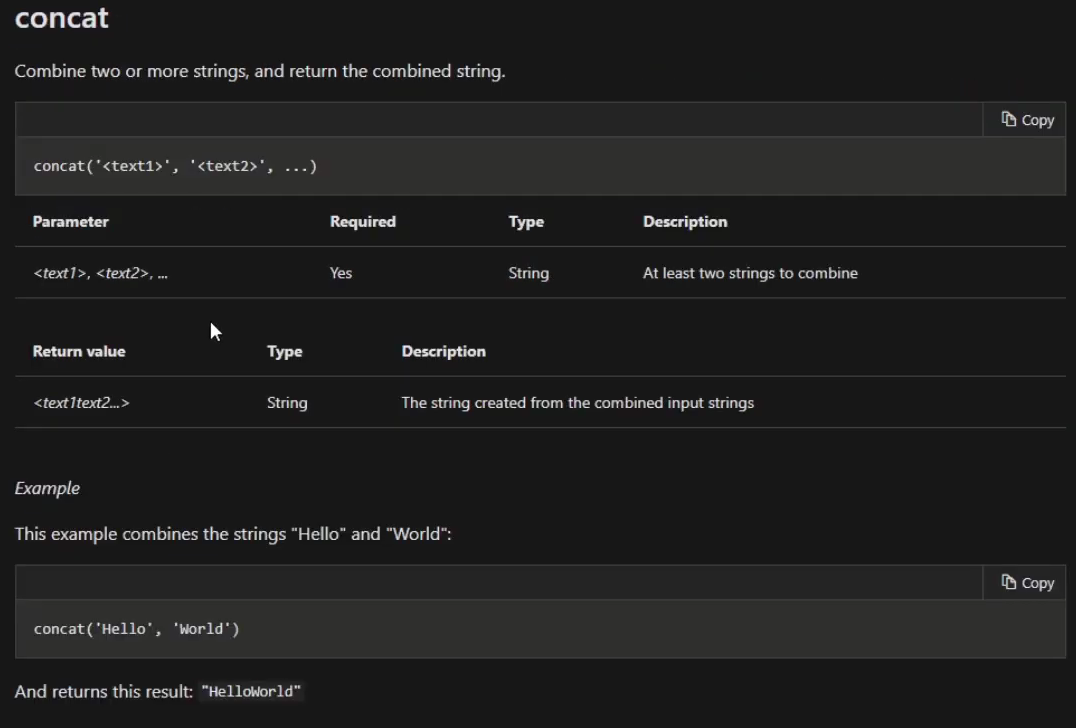Click the "Type" header in the parameter table
The height and width of the screenshot is (728, 1076).
(526, 222)
